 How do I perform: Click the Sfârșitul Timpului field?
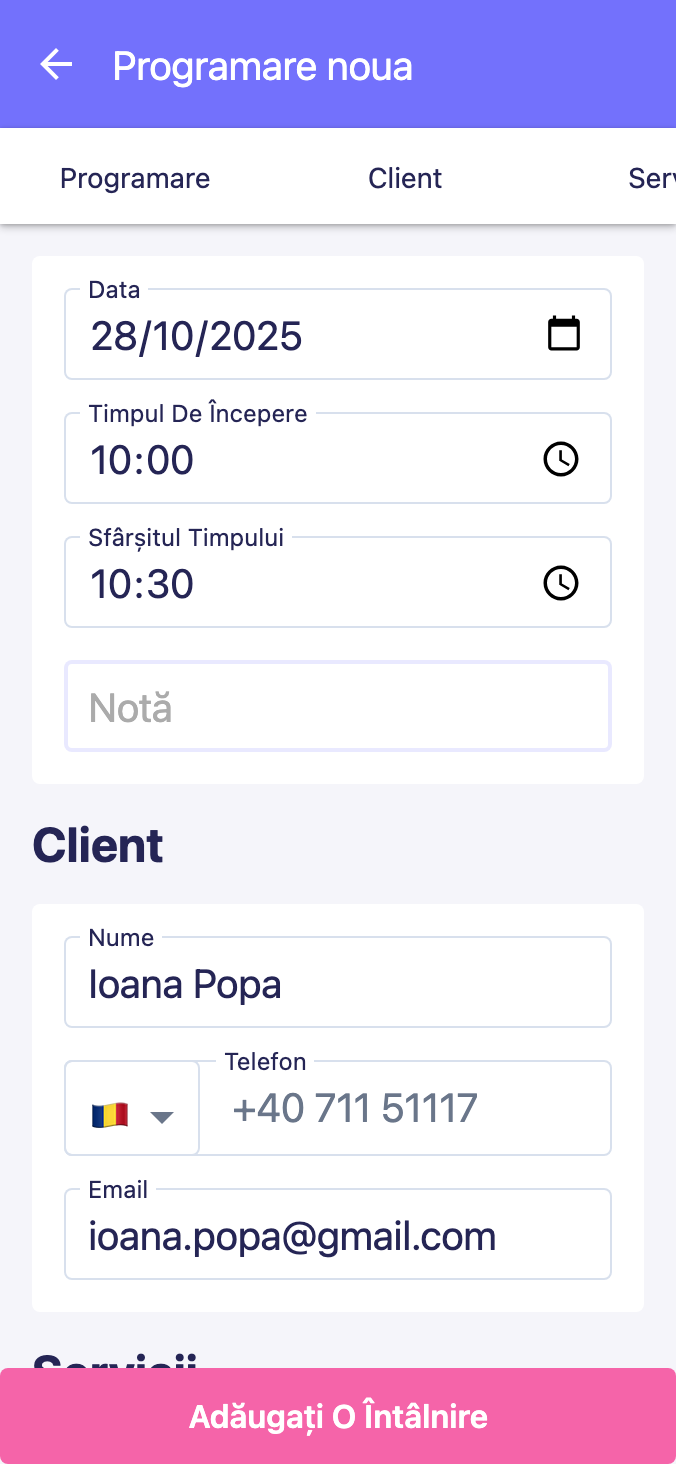[x=300, y=584]
